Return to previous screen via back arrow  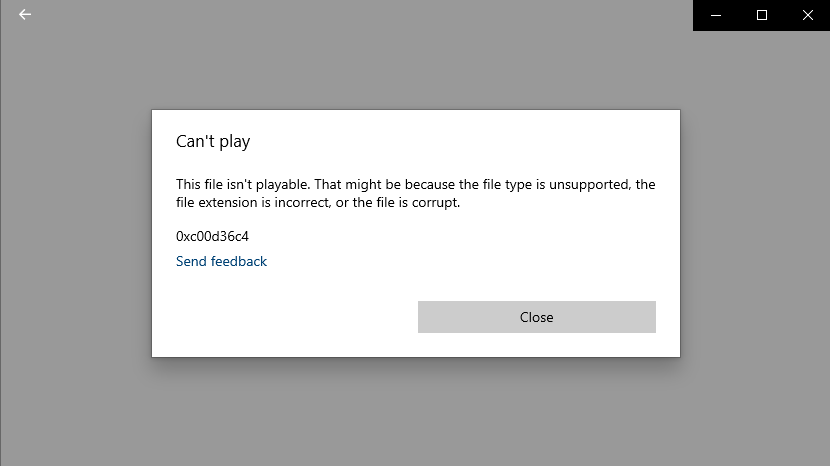pos(25,14)
